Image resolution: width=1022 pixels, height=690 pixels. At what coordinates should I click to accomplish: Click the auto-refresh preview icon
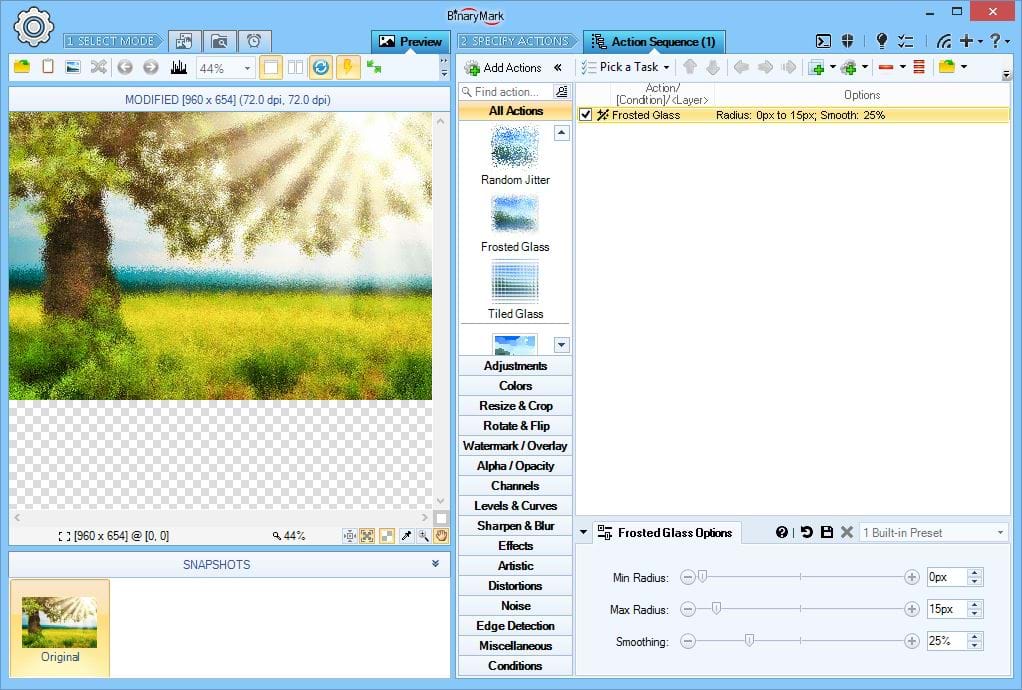click(320, 68)
